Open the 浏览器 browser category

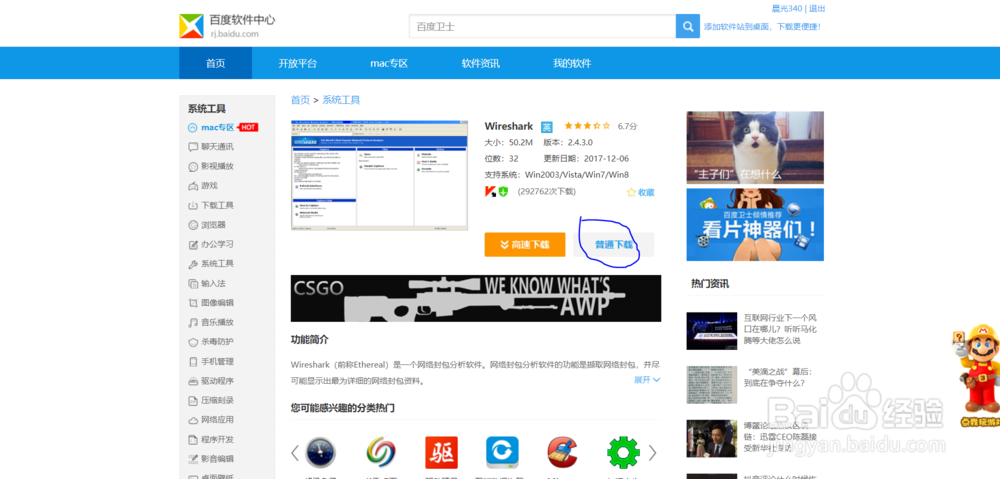(x=207, y=225)
